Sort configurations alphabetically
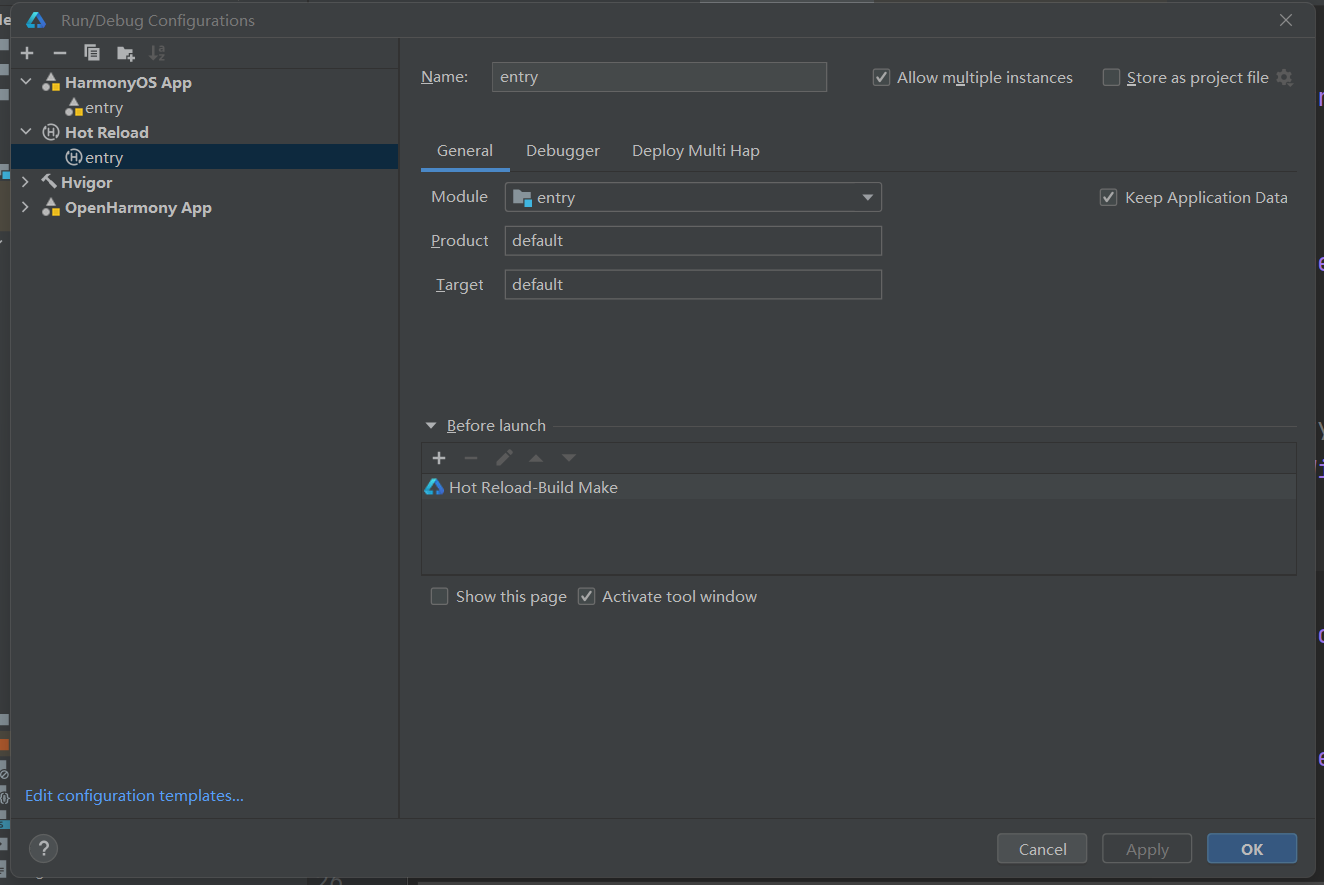This screenshot has width=1324, height=885. [x=157, y=53]
